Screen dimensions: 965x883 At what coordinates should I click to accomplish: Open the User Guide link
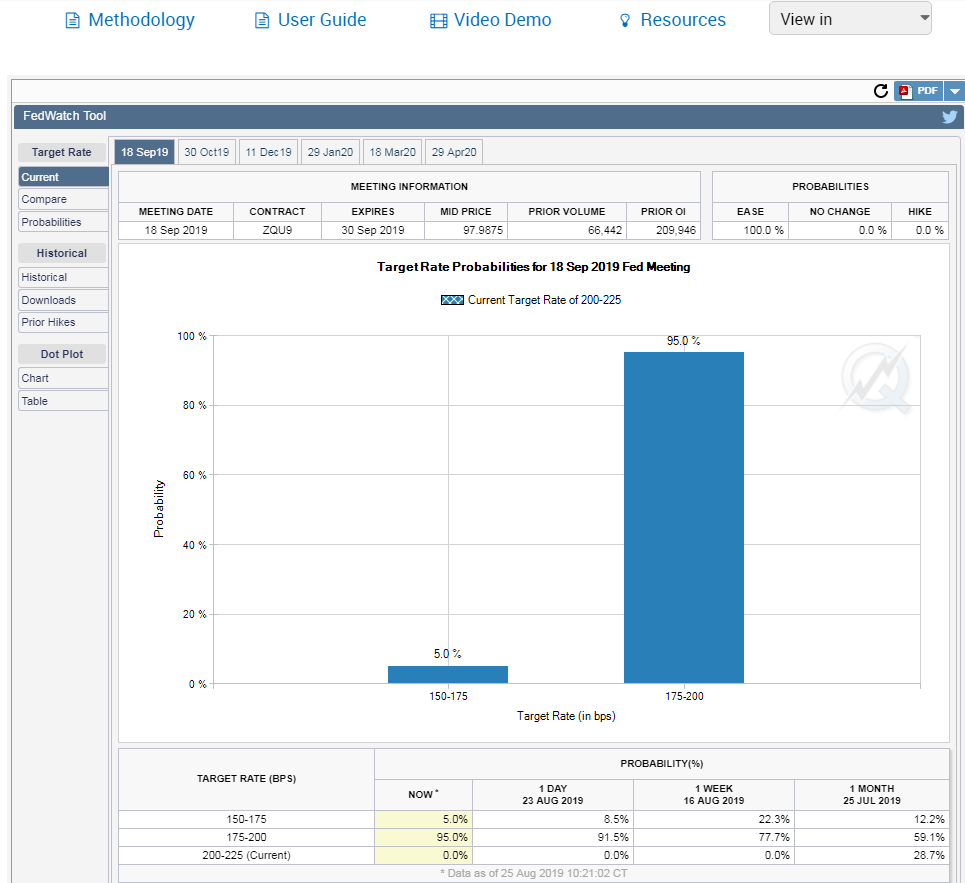point(322,20)
